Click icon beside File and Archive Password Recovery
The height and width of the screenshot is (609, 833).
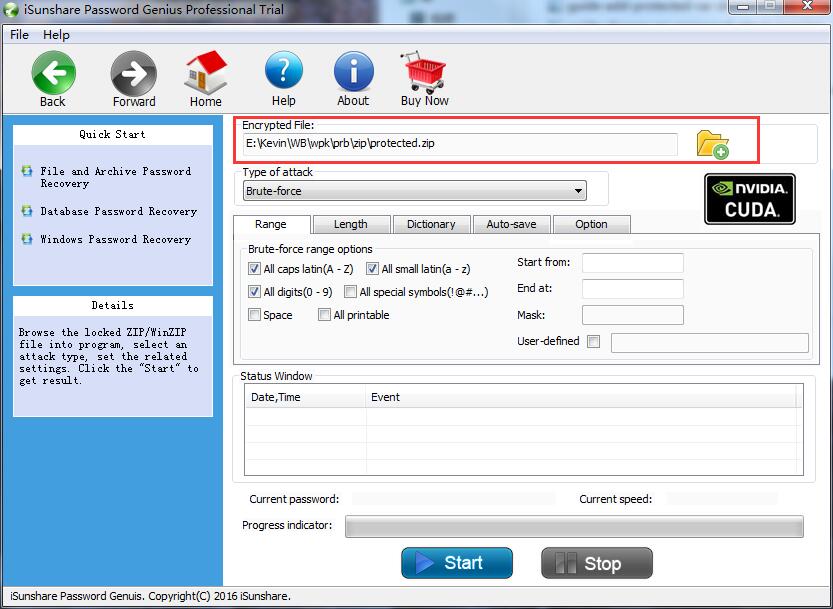(27, 171)
